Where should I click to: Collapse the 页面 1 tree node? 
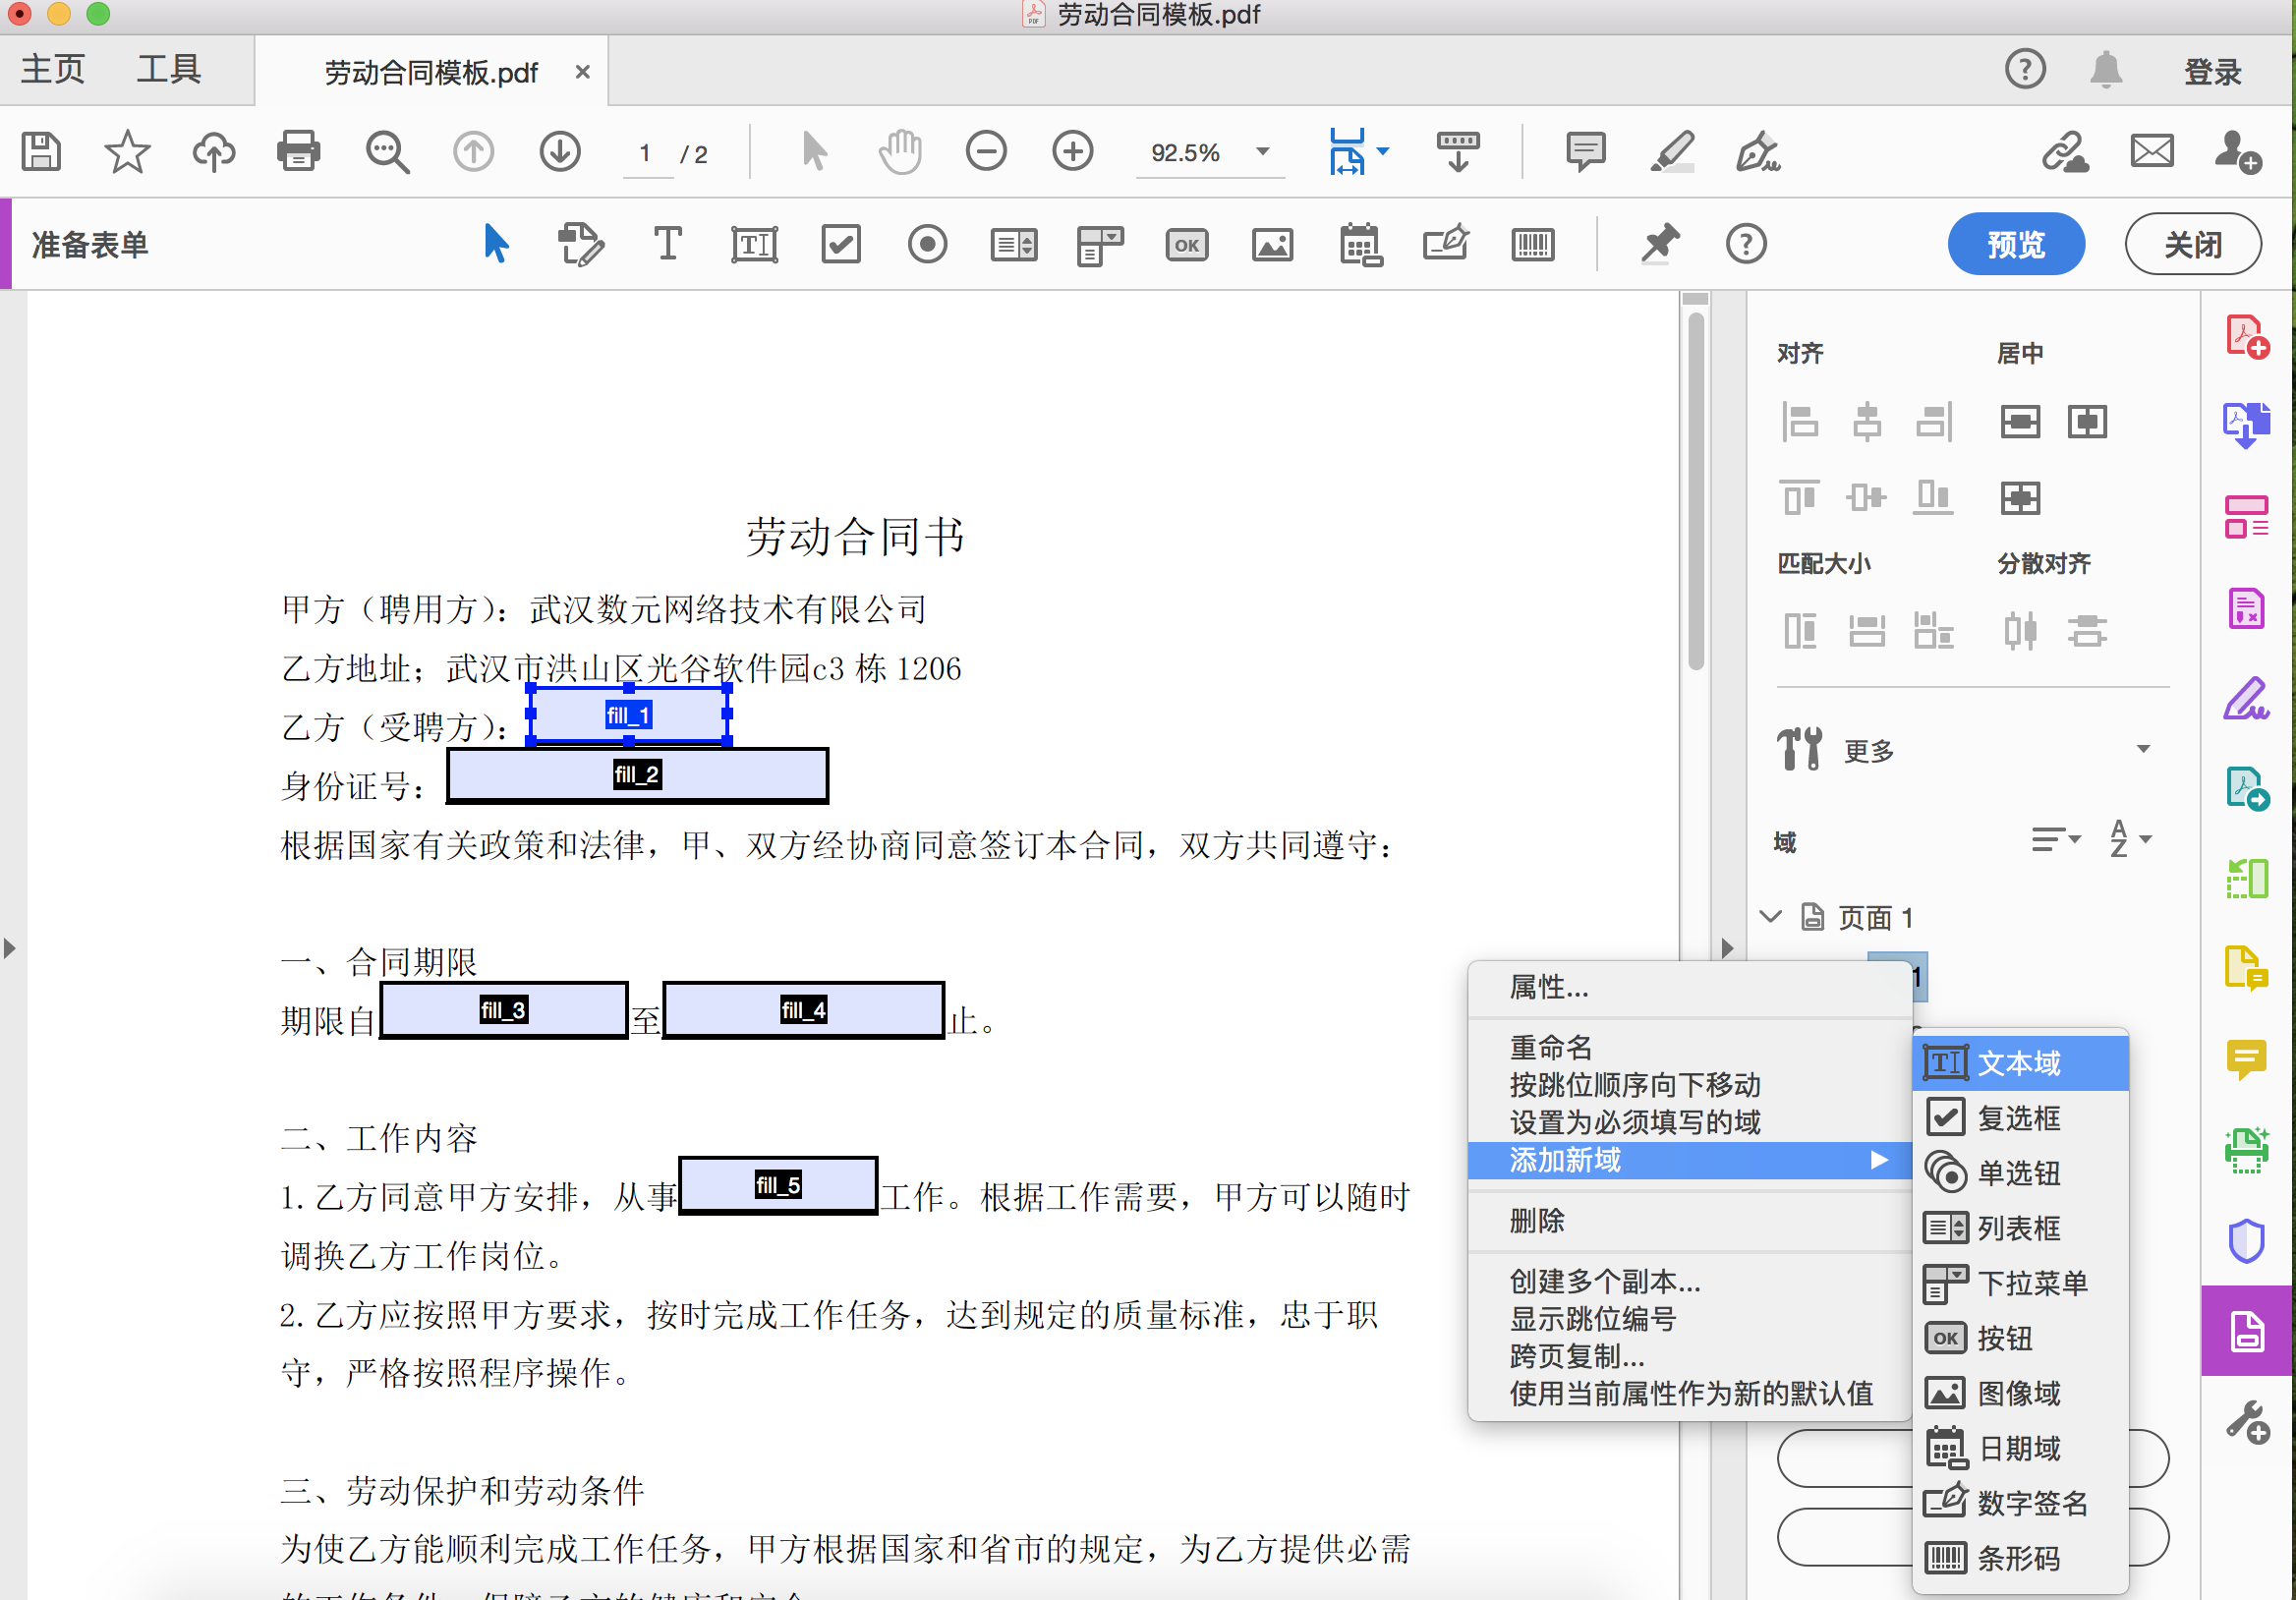1770,916
